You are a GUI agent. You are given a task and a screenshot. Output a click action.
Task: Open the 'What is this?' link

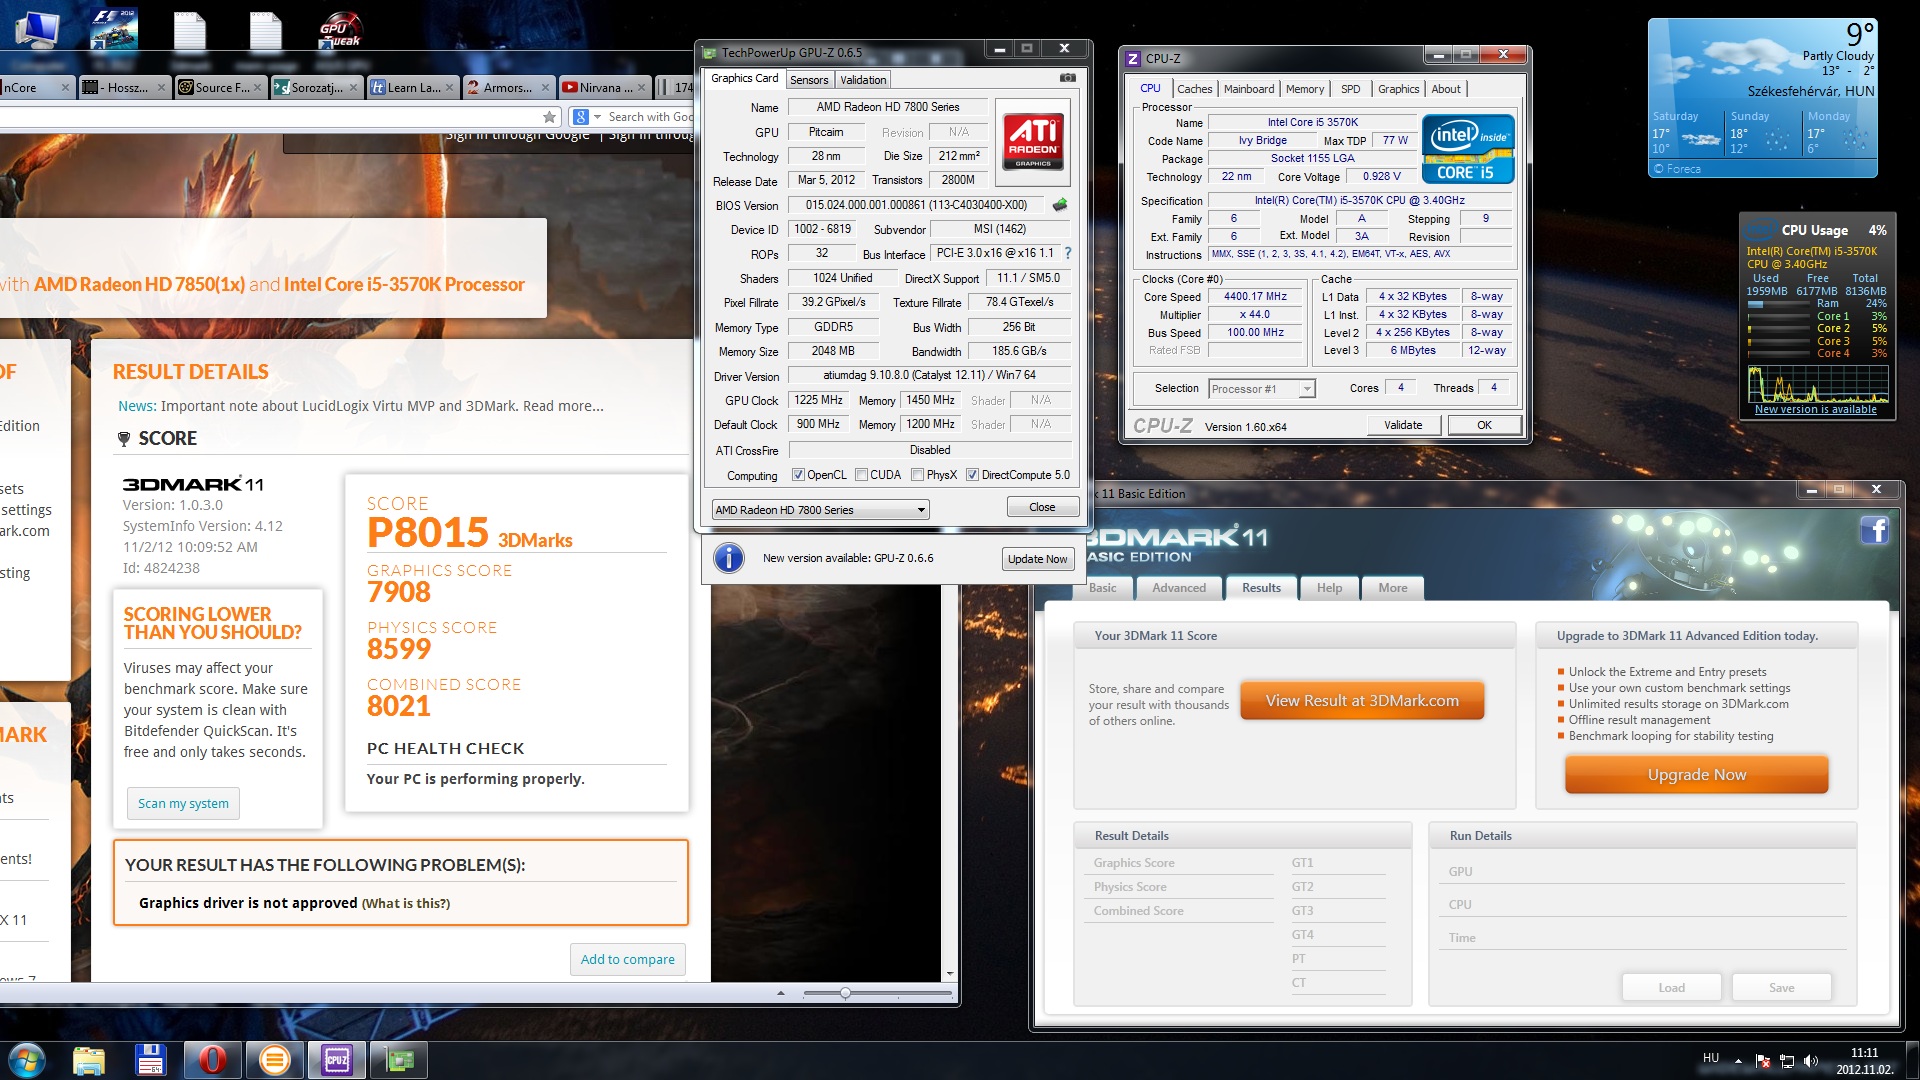pyautogui.click(x=406, y=903)
